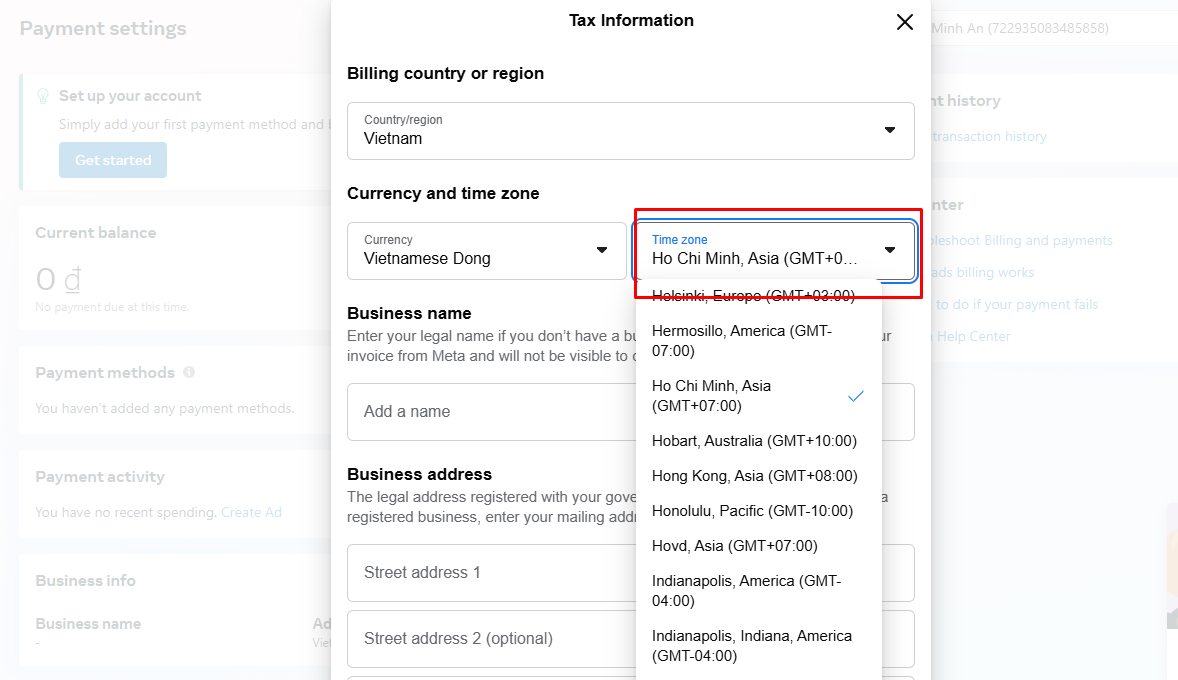
Task: Open the Help Center link
Action: (x=973, y=337)
